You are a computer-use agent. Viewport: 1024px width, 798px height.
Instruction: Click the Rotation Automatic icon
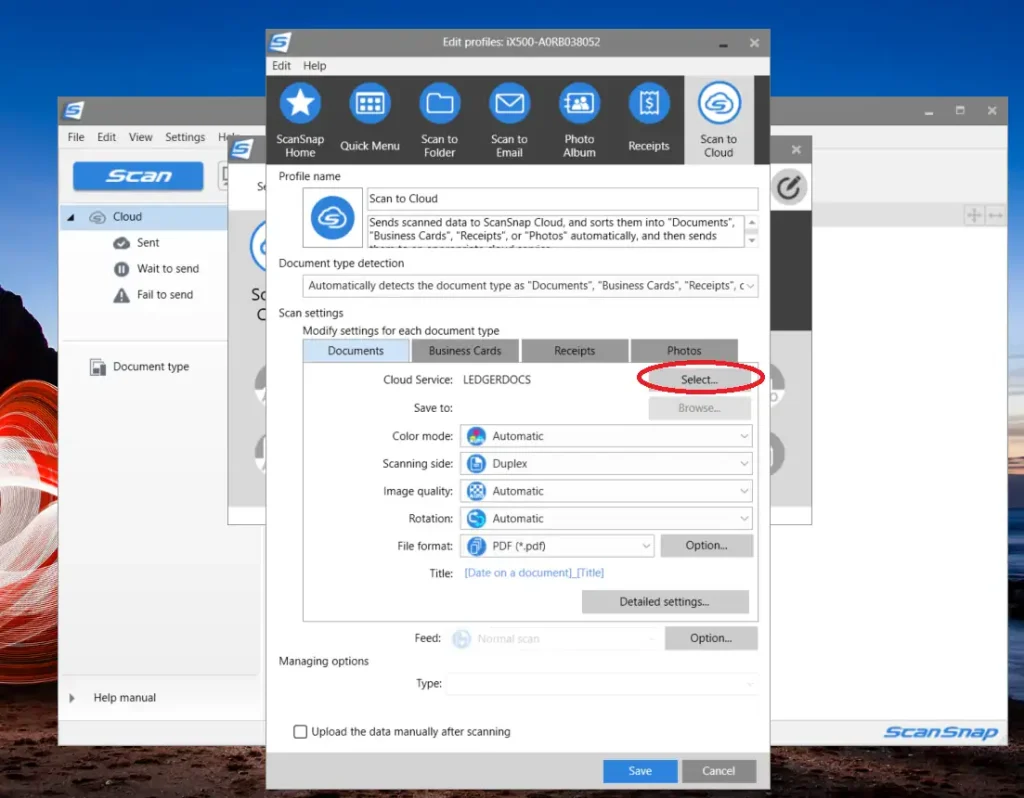pos(477,519)
